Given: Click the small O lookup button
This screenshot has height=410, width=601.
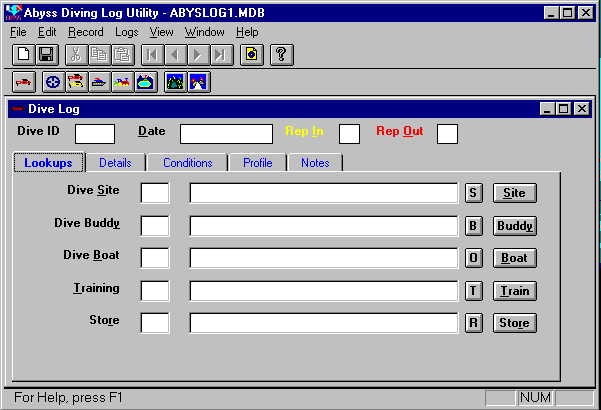Looking at the screenshot, I should 474,258.
